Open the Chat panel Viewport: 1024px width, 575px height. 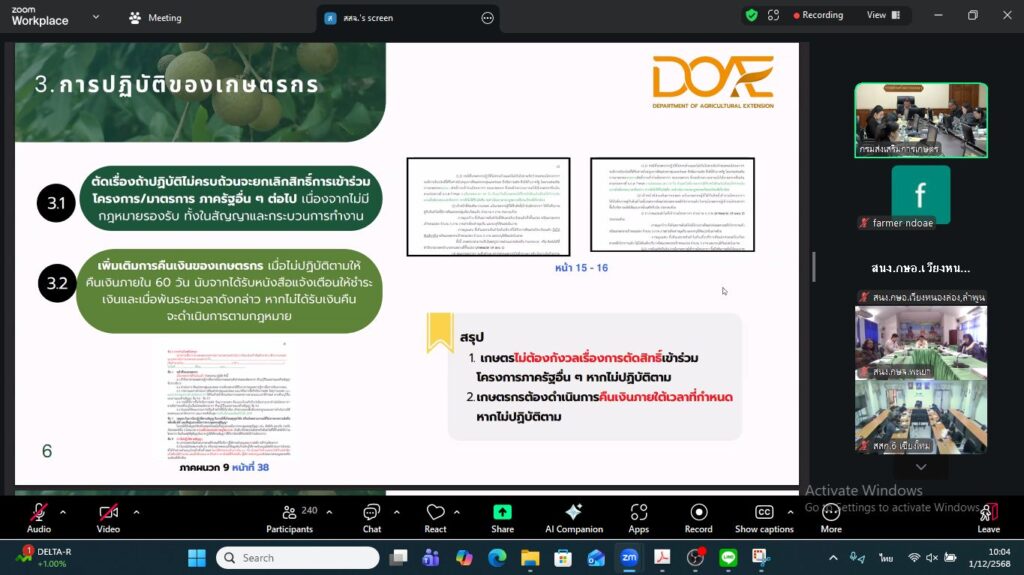coord(371,517)
